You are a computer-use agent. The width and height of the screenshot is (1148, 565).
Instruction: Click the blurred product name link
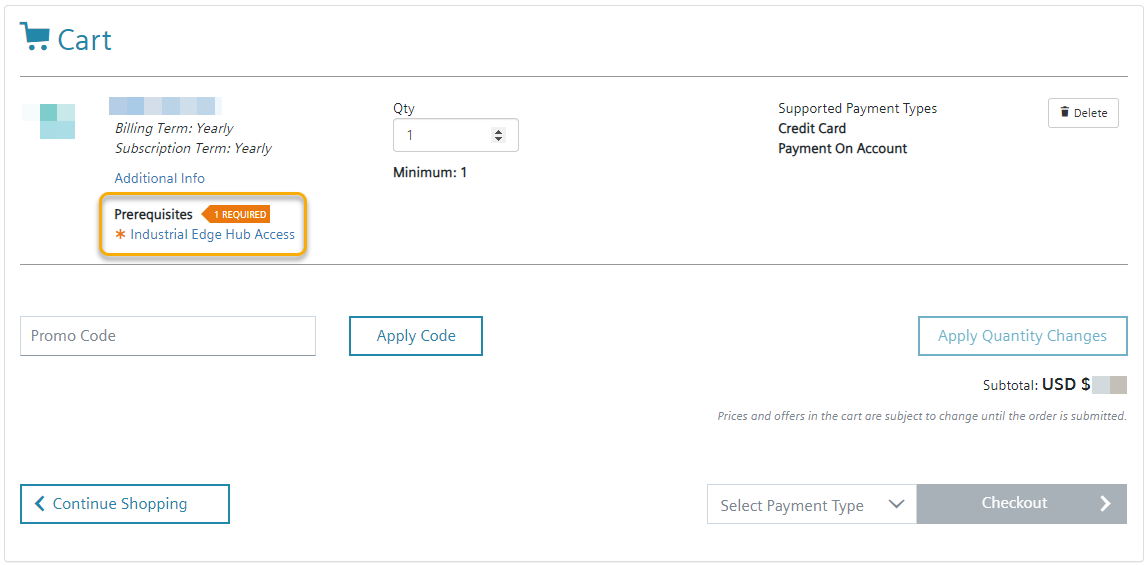[x=164, y=105]
